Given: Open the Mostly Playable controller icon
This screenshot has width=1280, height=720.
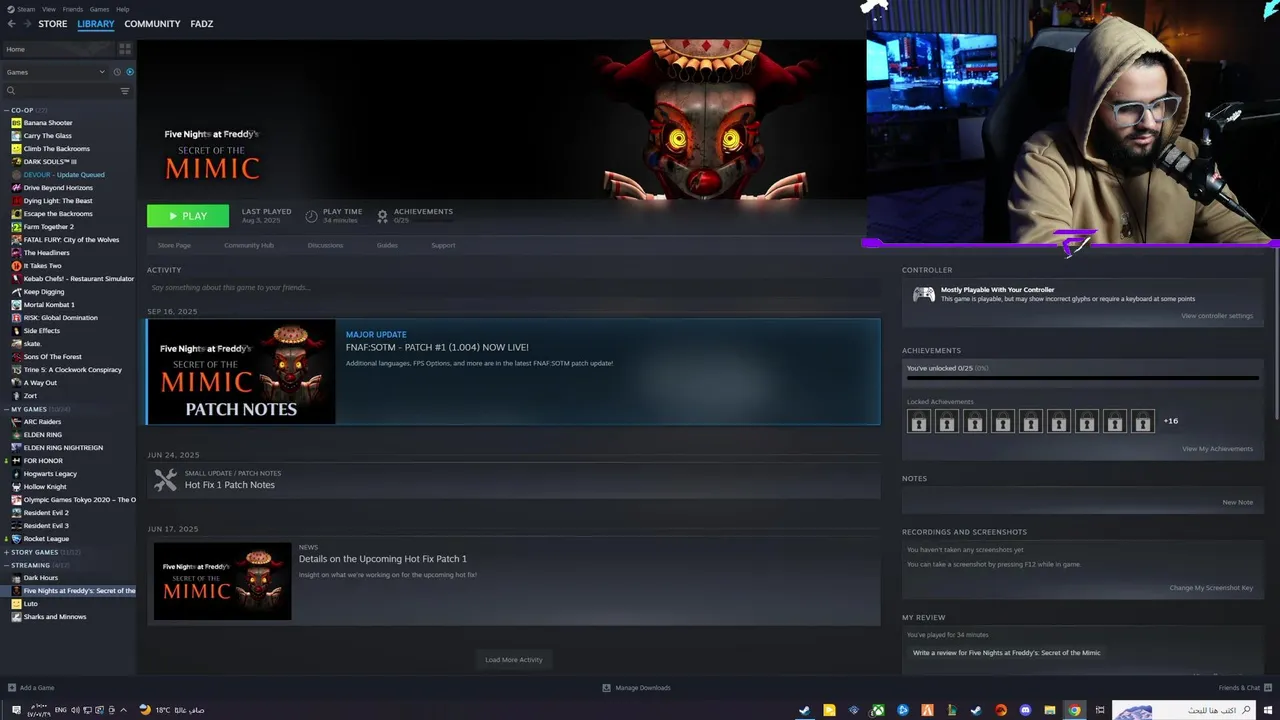Looking at the screenshot, I should [x=924, y=294].
